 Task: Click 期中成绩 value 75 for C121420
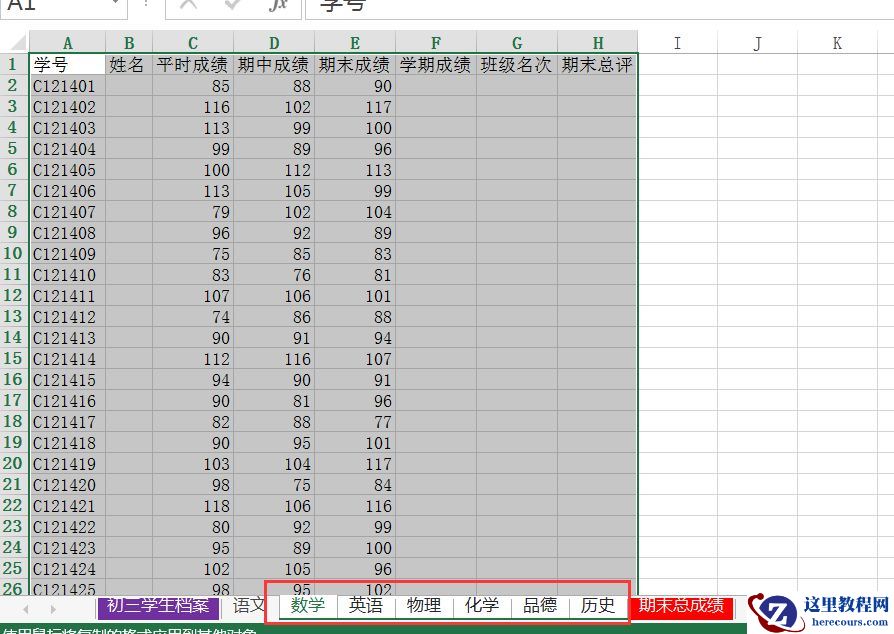click(x=274, y=485)
